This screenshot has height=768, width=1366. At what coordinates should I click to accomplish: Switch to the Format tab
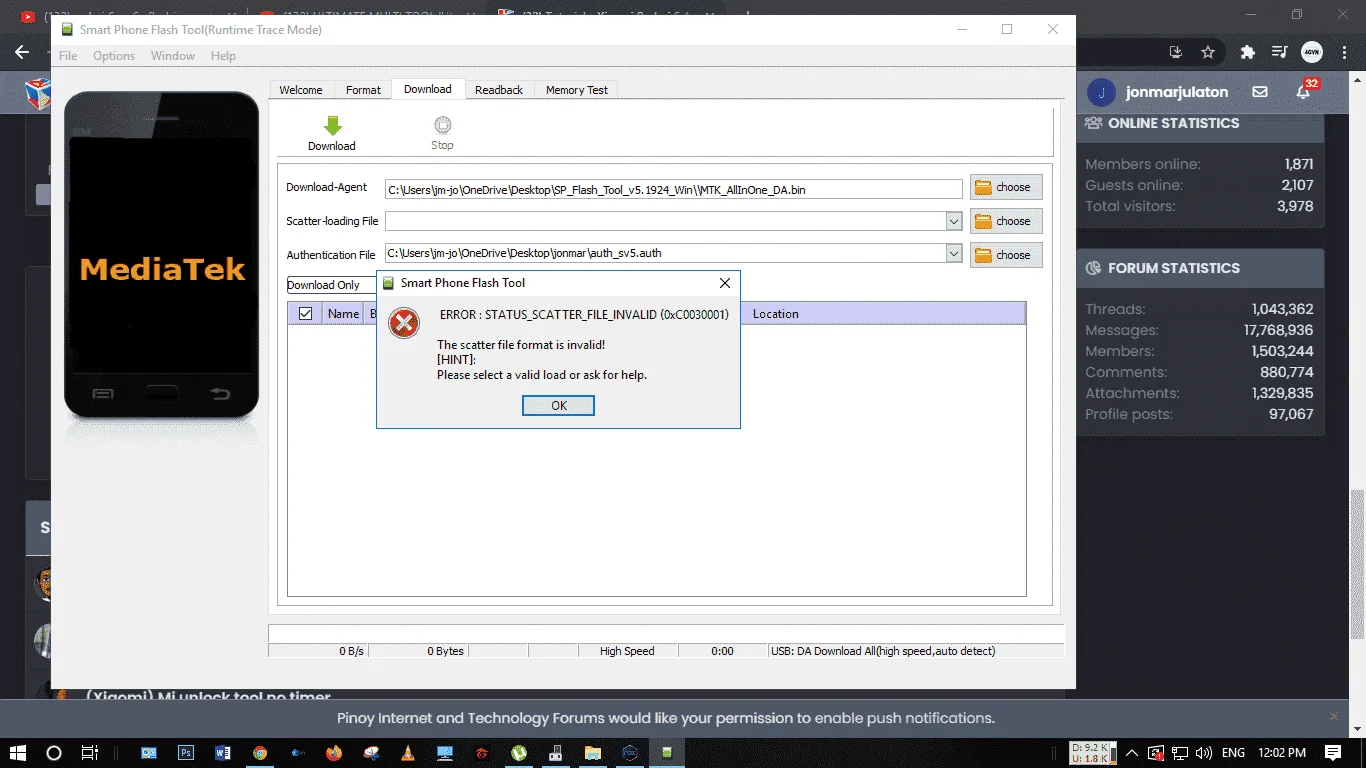tap(363, 90)
